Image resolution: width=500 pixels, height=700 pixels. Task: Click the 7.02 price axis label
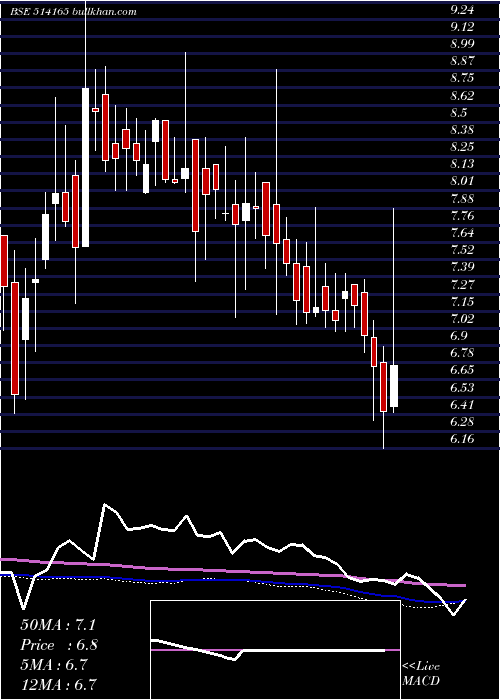tap(461, 319)
